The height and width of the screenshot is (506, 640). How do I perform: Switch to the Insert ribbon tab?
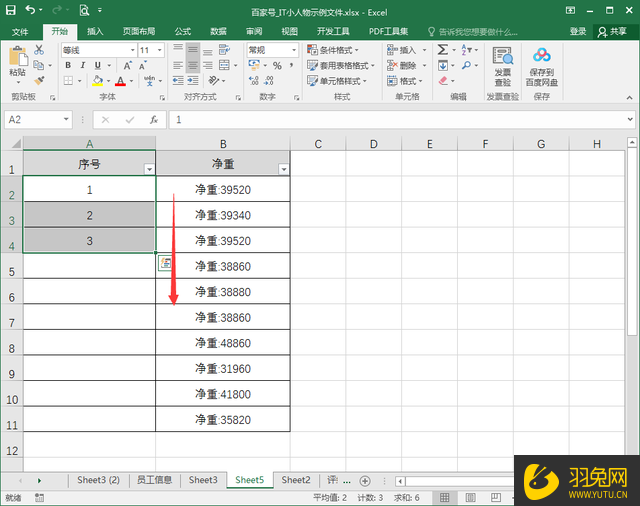coord(95,31)
